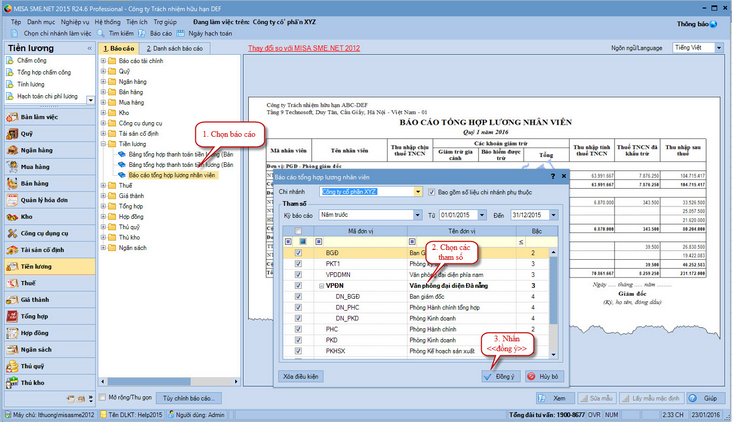Open the Đến date picker dropdown
The height and width of the screenshot is (422, 732).
point(554,215)
